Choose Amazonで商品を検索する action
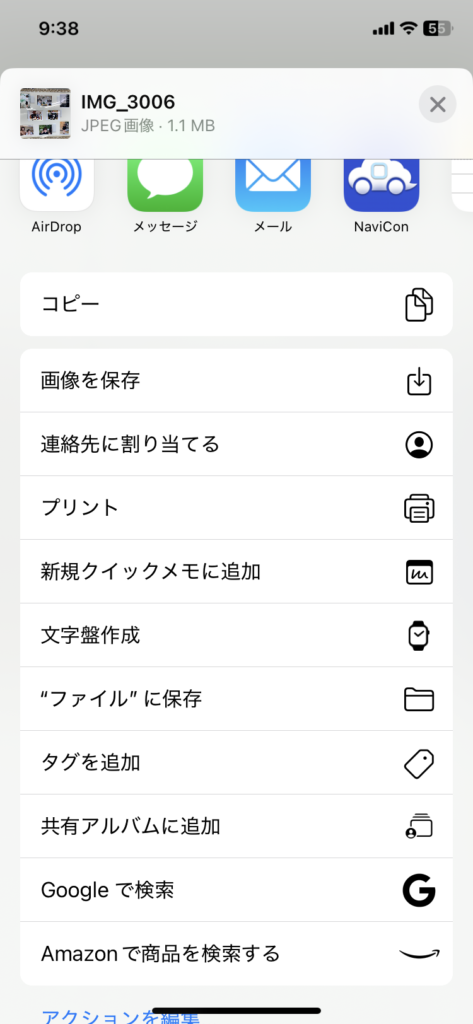Viewport: 473px width, 1024px height. click(x=236, y=954)
